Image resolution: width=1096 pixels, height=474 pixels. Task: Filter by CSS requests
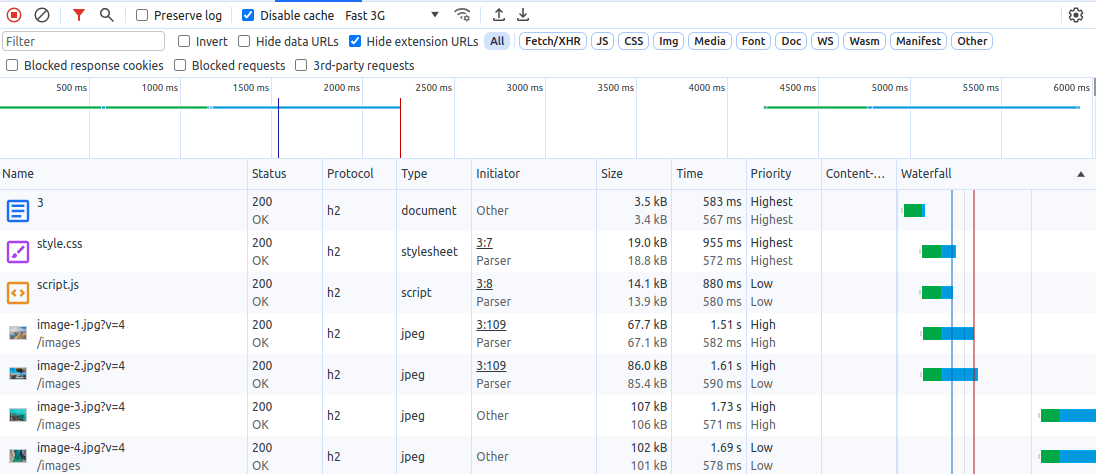click(633, 41)
